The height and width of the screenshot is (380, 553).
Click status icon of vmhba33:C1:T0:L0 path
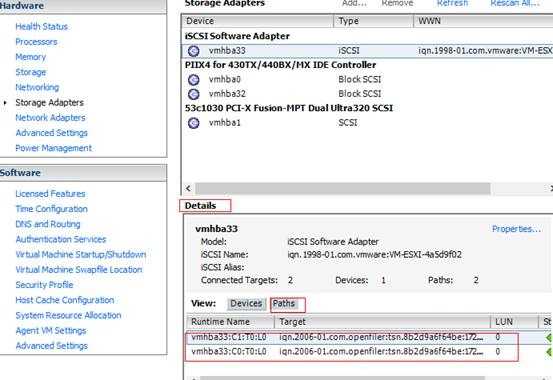[548, 338]
